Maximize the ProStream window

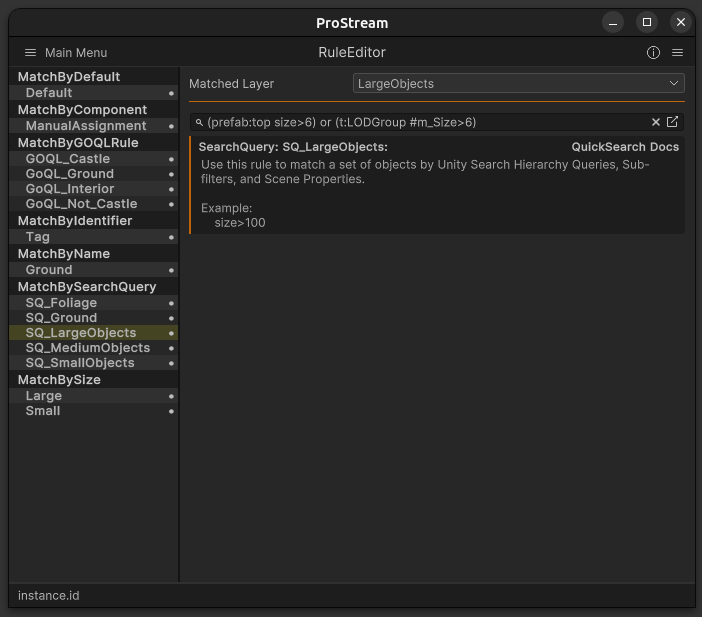coord(647,22)
